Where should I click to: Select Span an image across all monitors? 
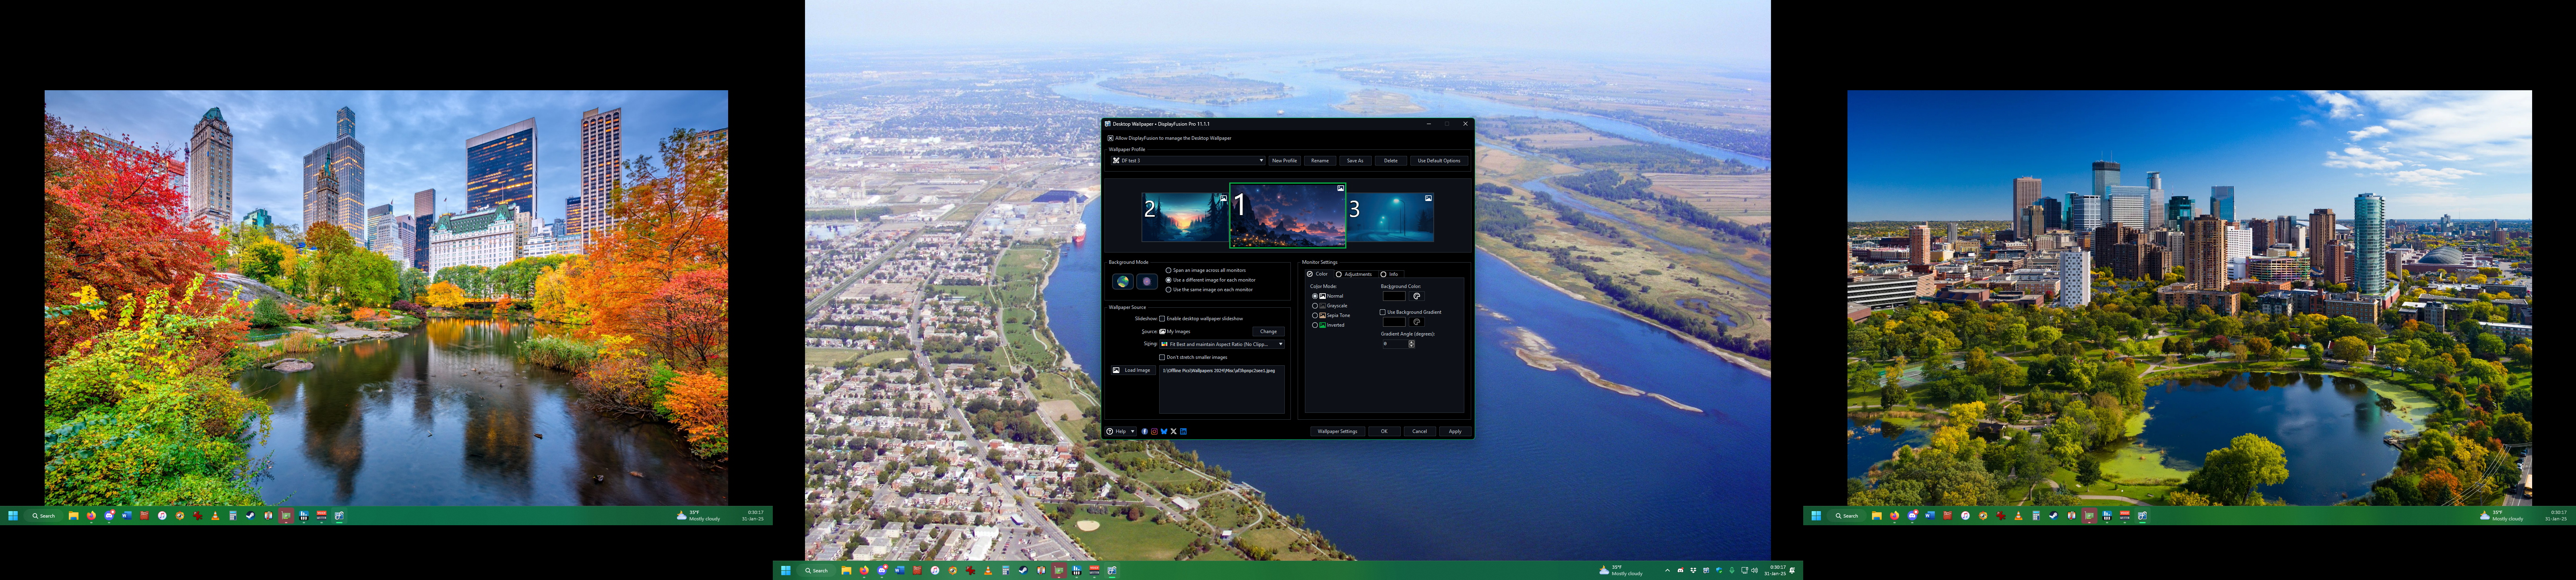tap(1168, 270)
